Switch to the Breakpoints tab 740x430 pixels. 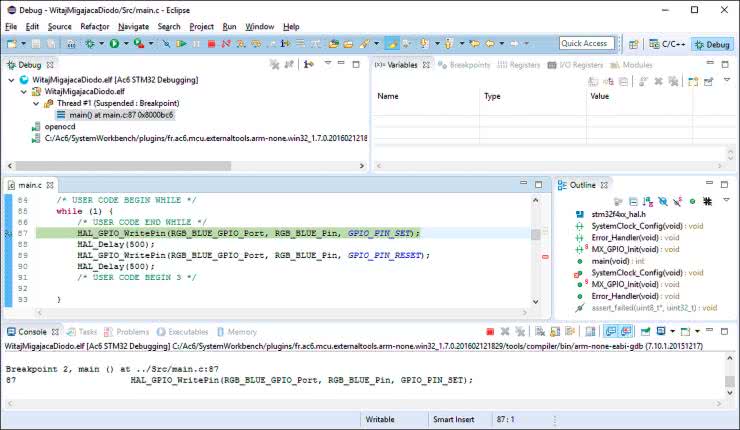coord(468,65)
